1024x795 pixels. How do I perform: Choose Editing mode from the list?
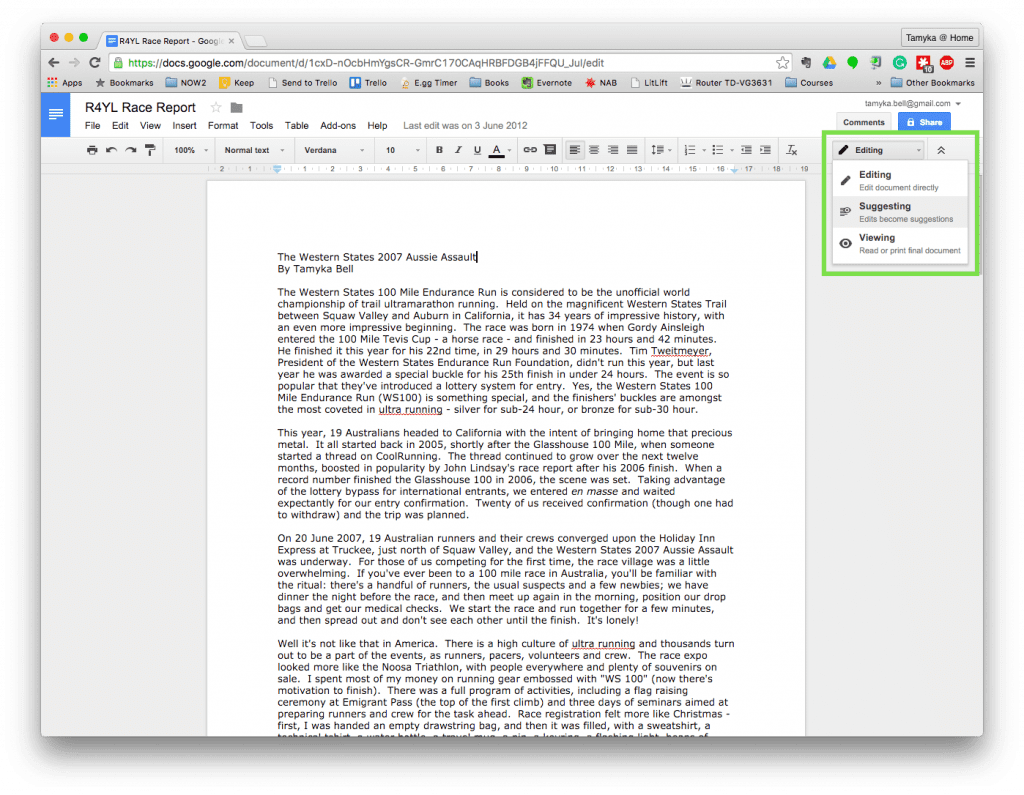tap(900, 180)
